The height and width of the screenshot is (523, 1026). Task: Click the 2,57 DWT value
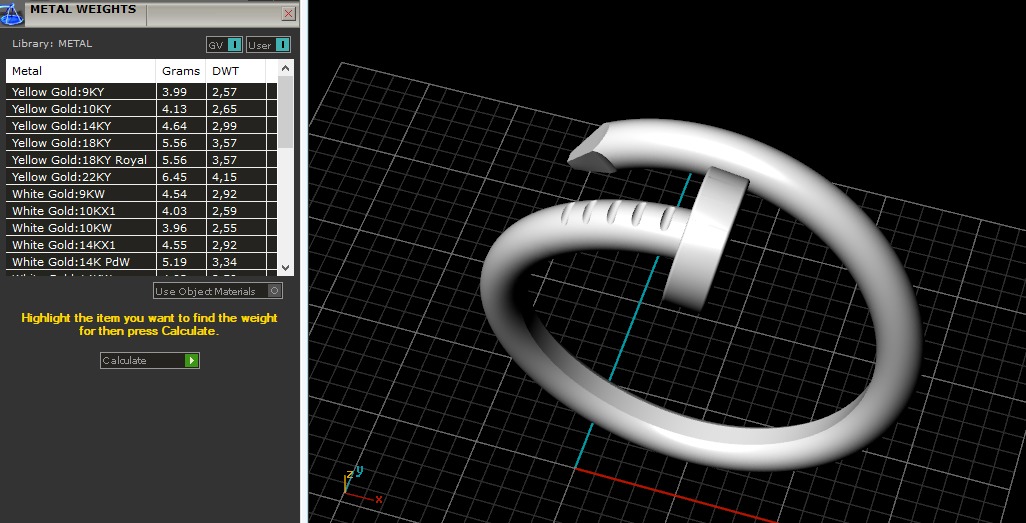224,92
